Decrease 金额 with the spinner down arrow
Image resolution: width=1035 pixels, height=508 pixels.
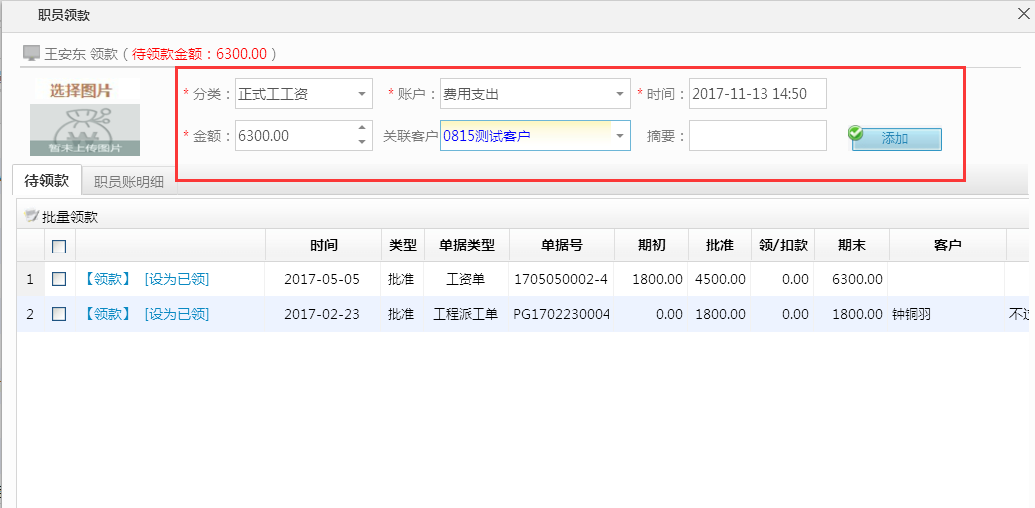point(361,141)
